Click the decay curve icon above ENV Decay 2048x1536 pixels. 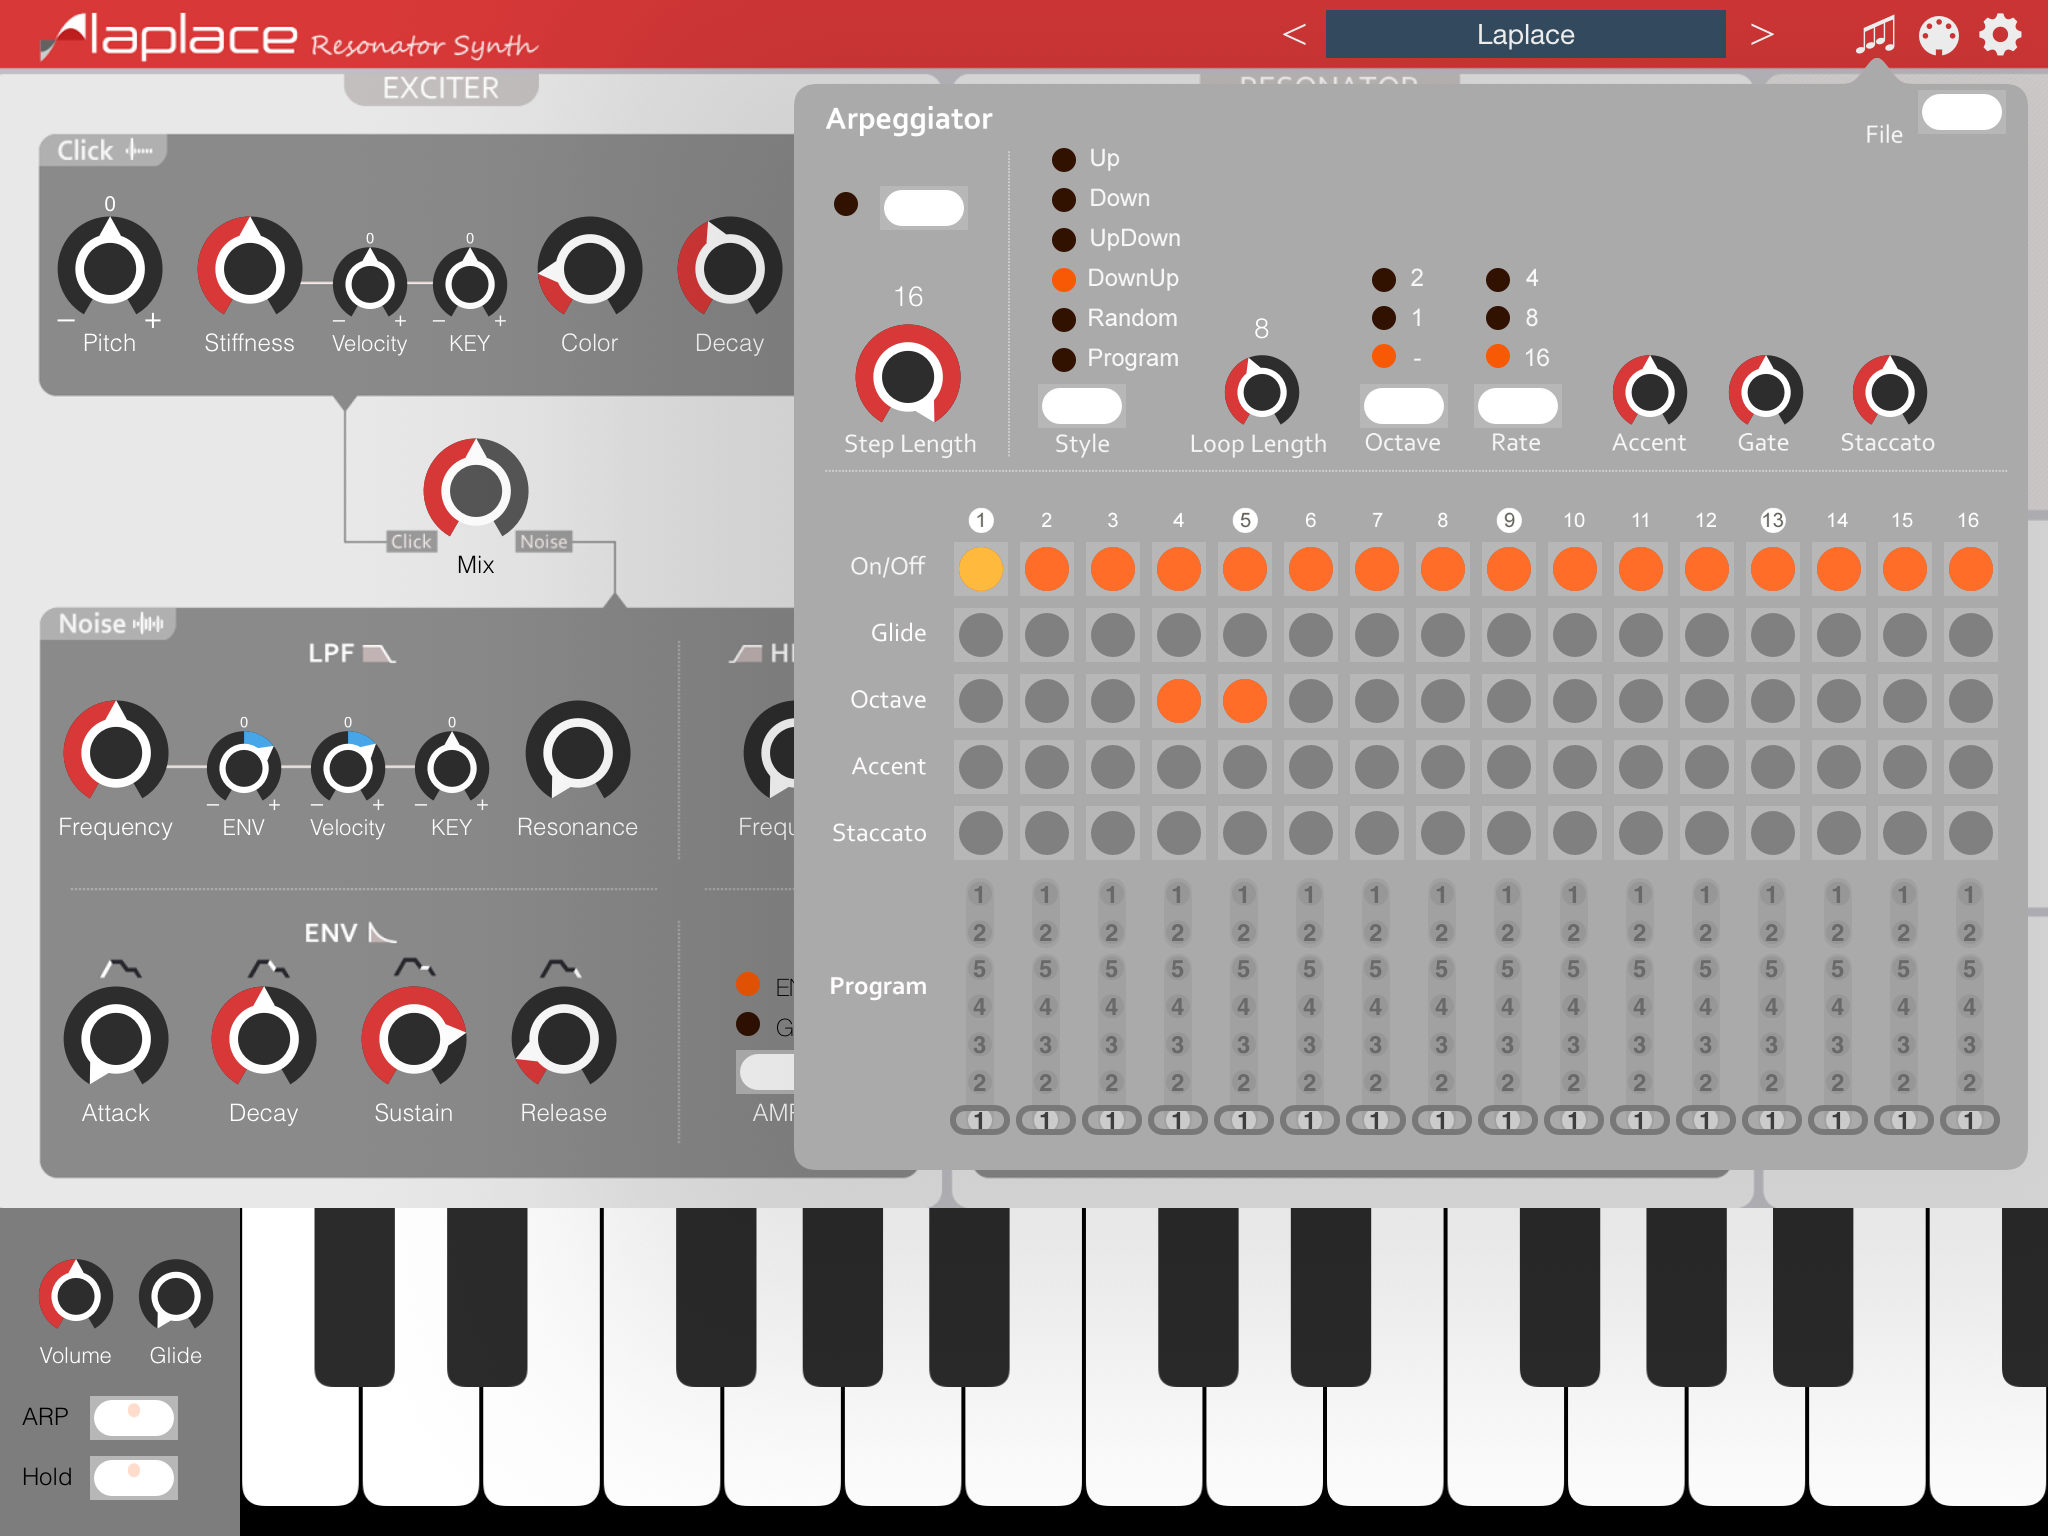point(268,968)
